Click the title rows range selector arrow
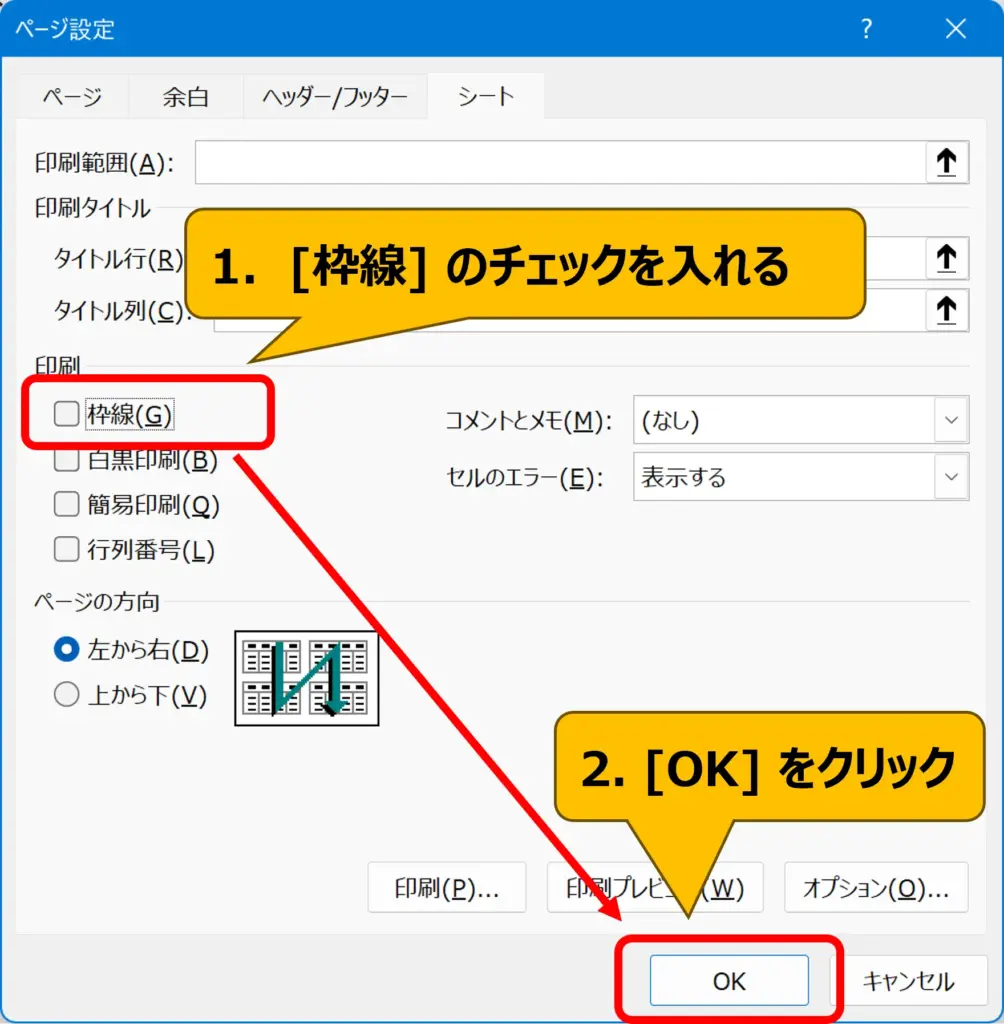Image resolution: width=1004 pixels, height=1024 pixels. tap(946, 259)
